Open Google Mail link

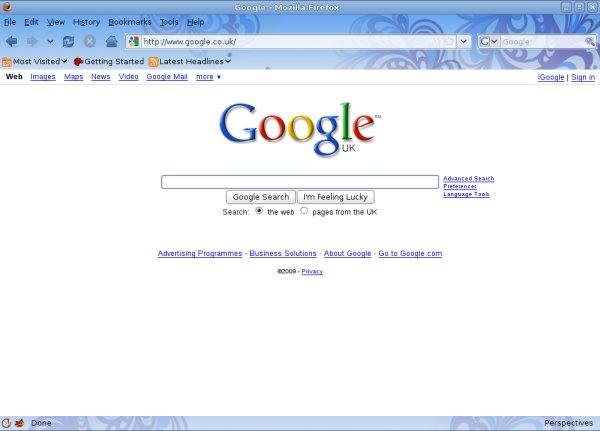pyautogui.click(x=167, y=77)
